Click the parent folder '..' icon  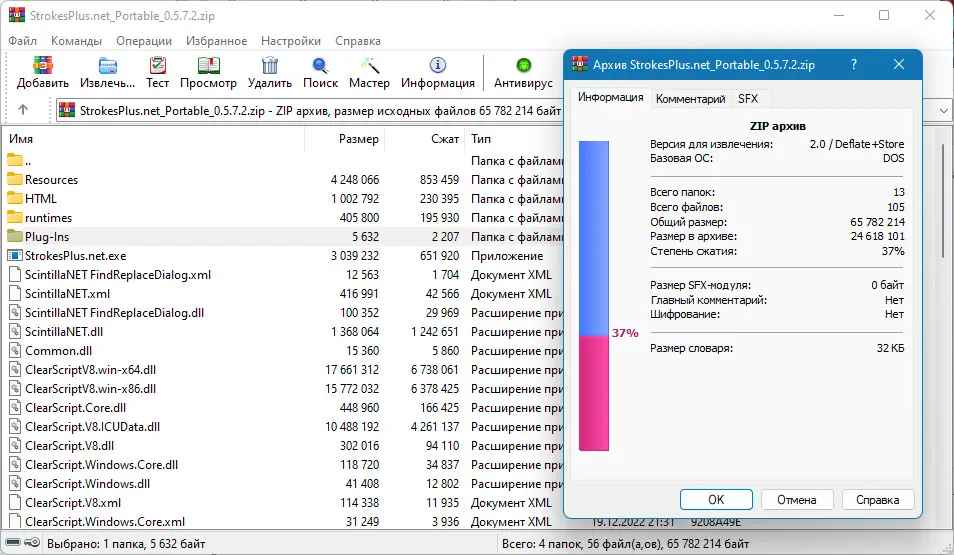15,161
